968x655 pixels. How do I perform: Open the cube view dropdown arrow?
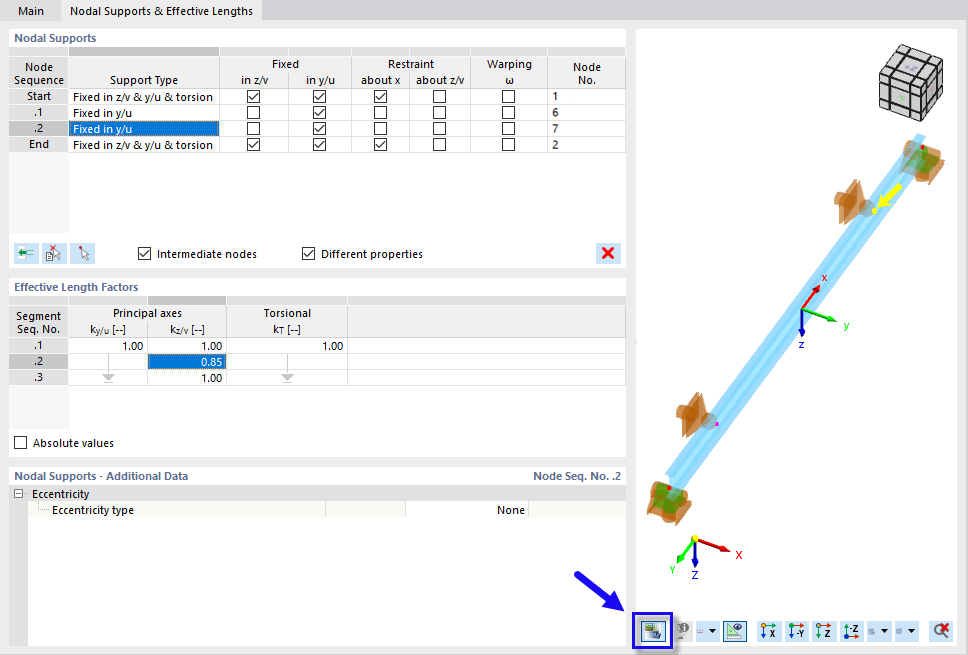912,631
